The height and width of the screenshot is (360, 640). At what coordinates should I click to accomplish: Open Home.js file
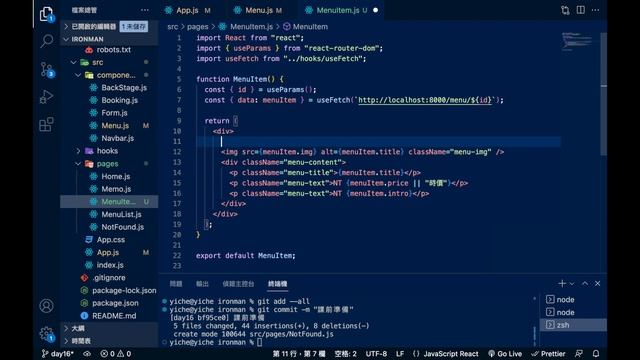point(109,176)
